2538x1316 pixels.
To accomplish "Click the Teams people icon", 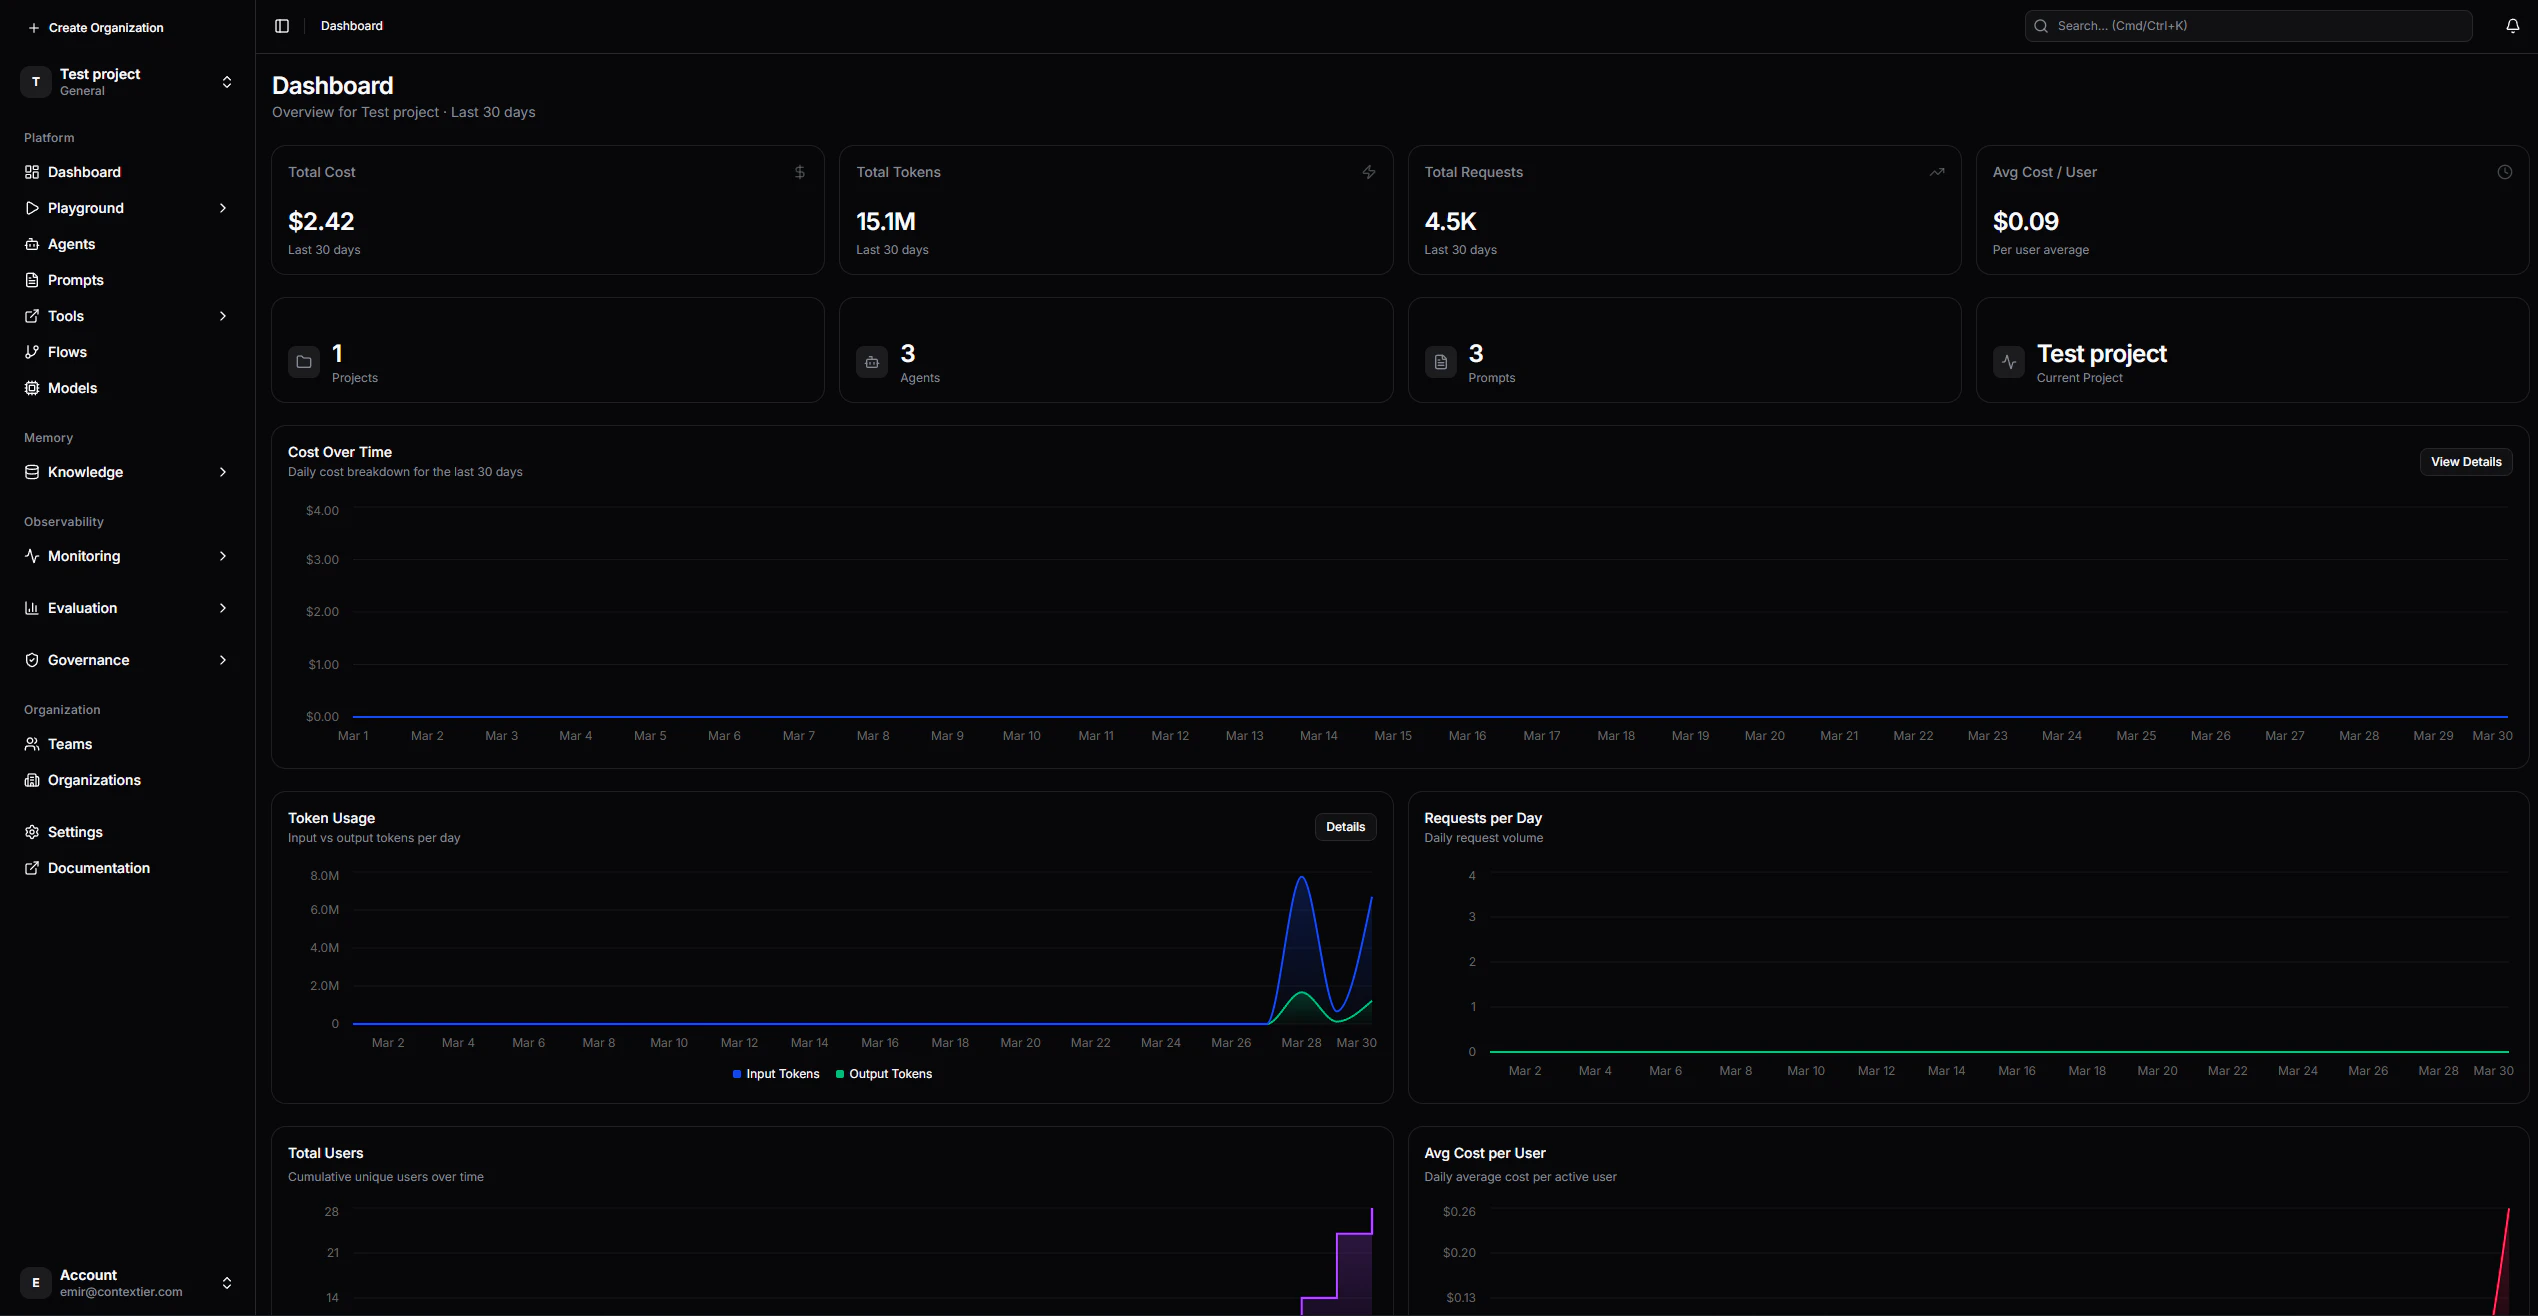I will click(x=32, y=744).
